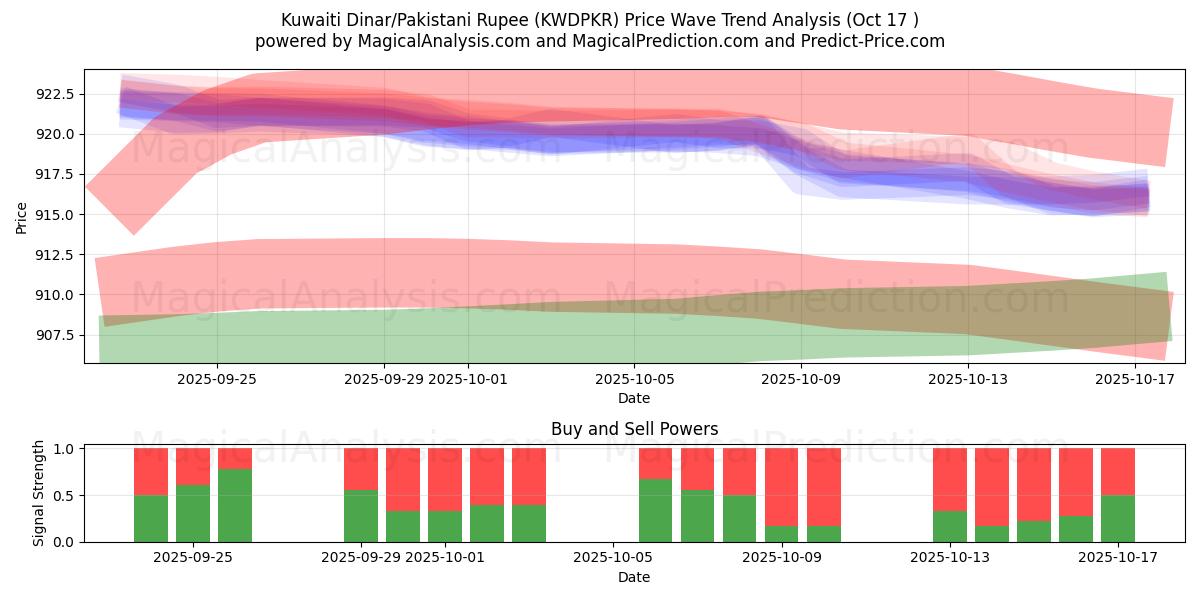Viewport: 1200px width, 600px height.
Task: Click the 'Date' label under the price chart
Action: click(x=634, y=398)
